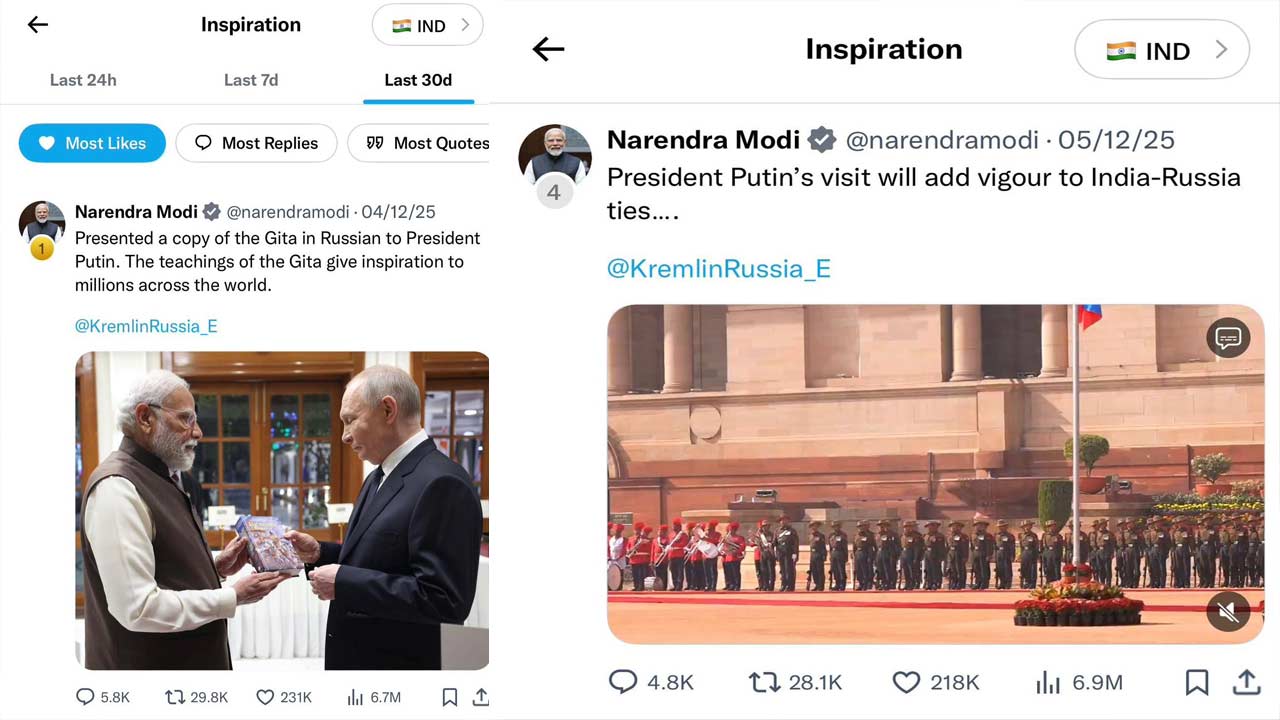Click Narendra Modi's verified badge
Image resolution: width=1280 pixels, height=720 pixels.
(822, 139)
